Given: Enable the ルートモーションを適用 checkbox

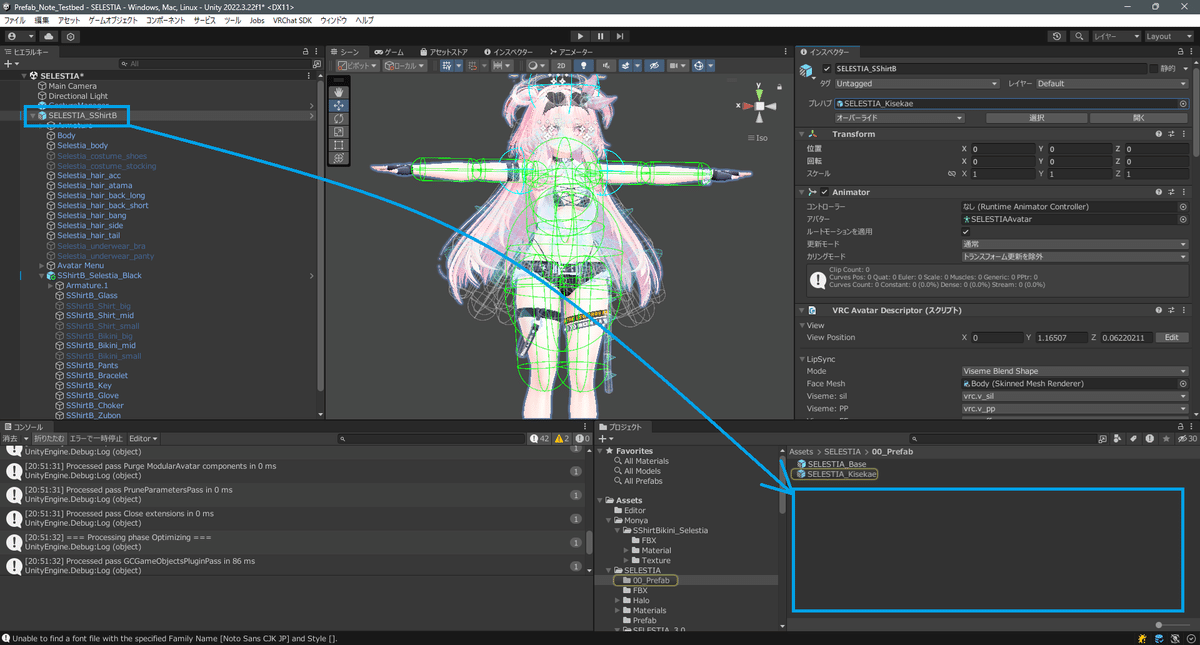Looking at the screenshot, I should (966, 232).
